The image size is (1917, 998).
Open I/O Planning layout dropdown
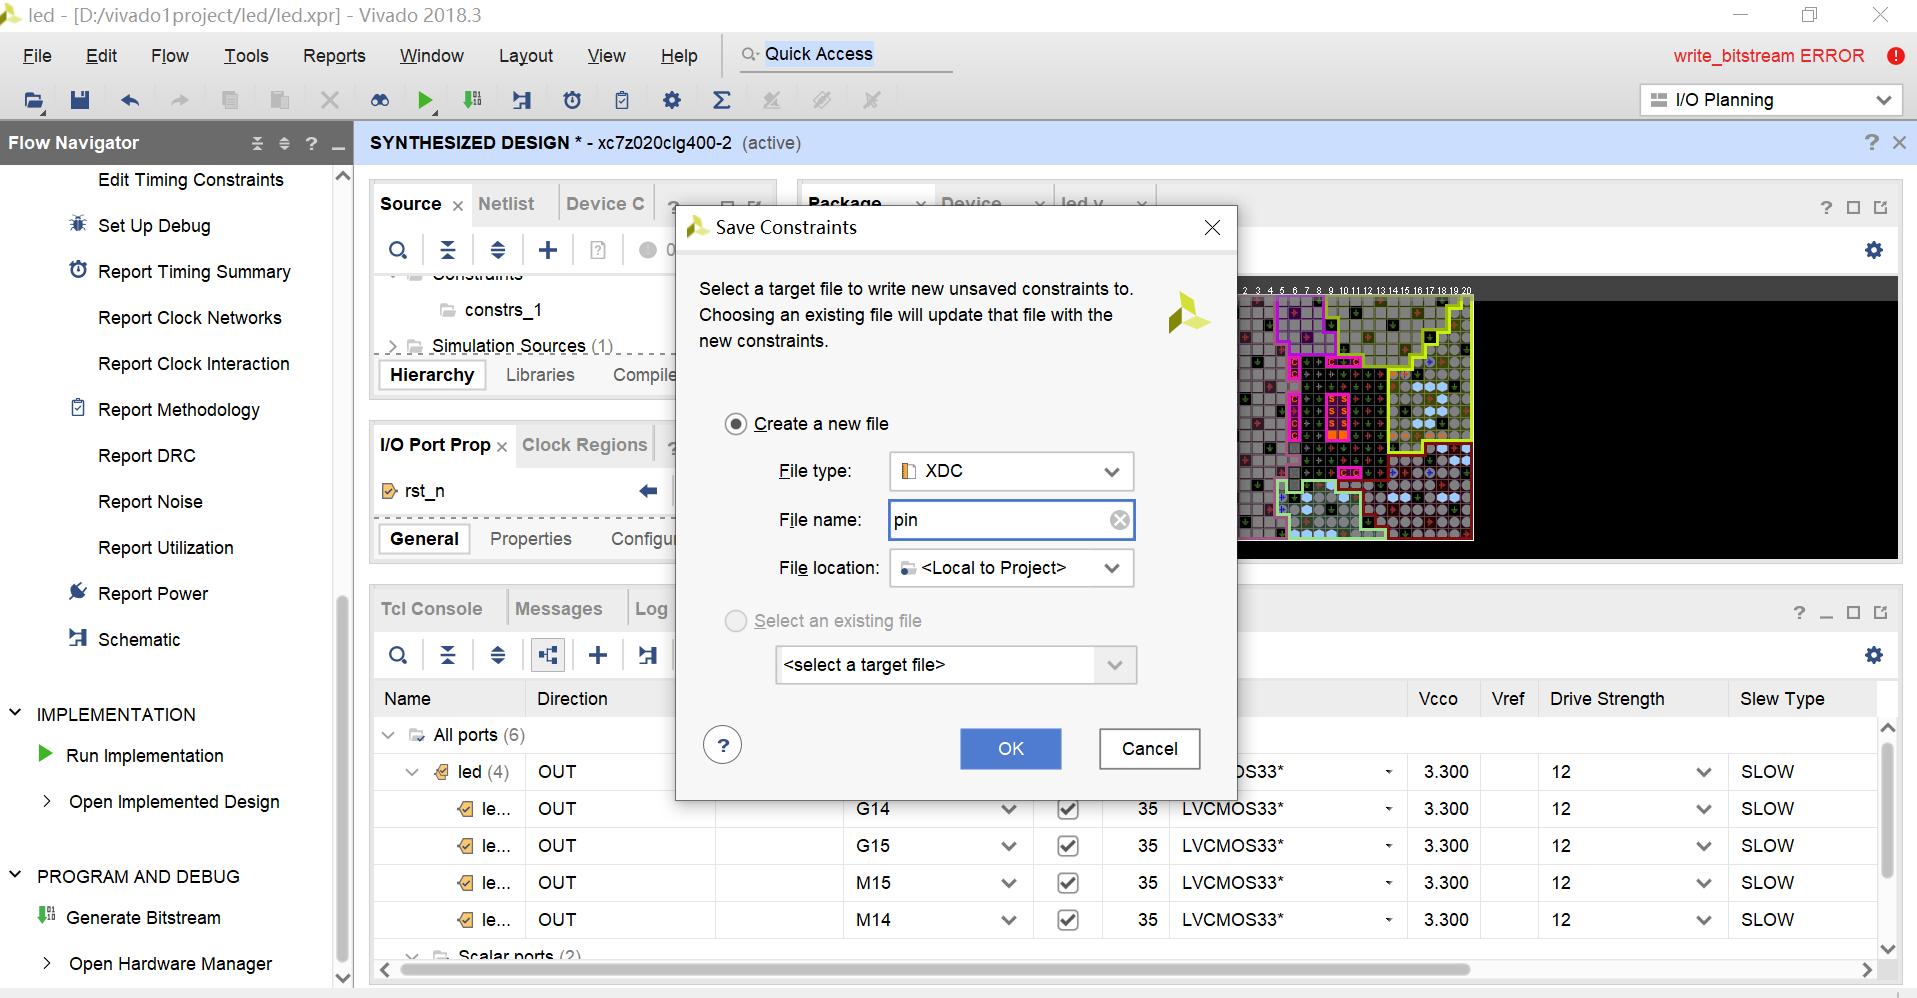click(1770, 100)
